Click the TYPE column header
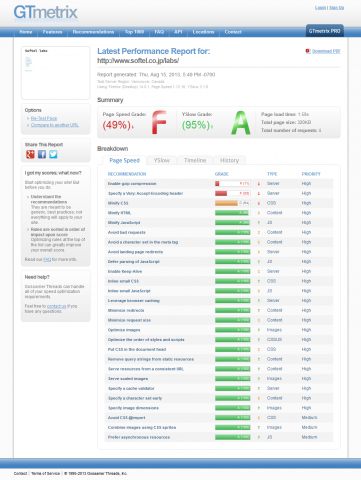This screenshot has width=361, height=480. [x=272, y=174]
